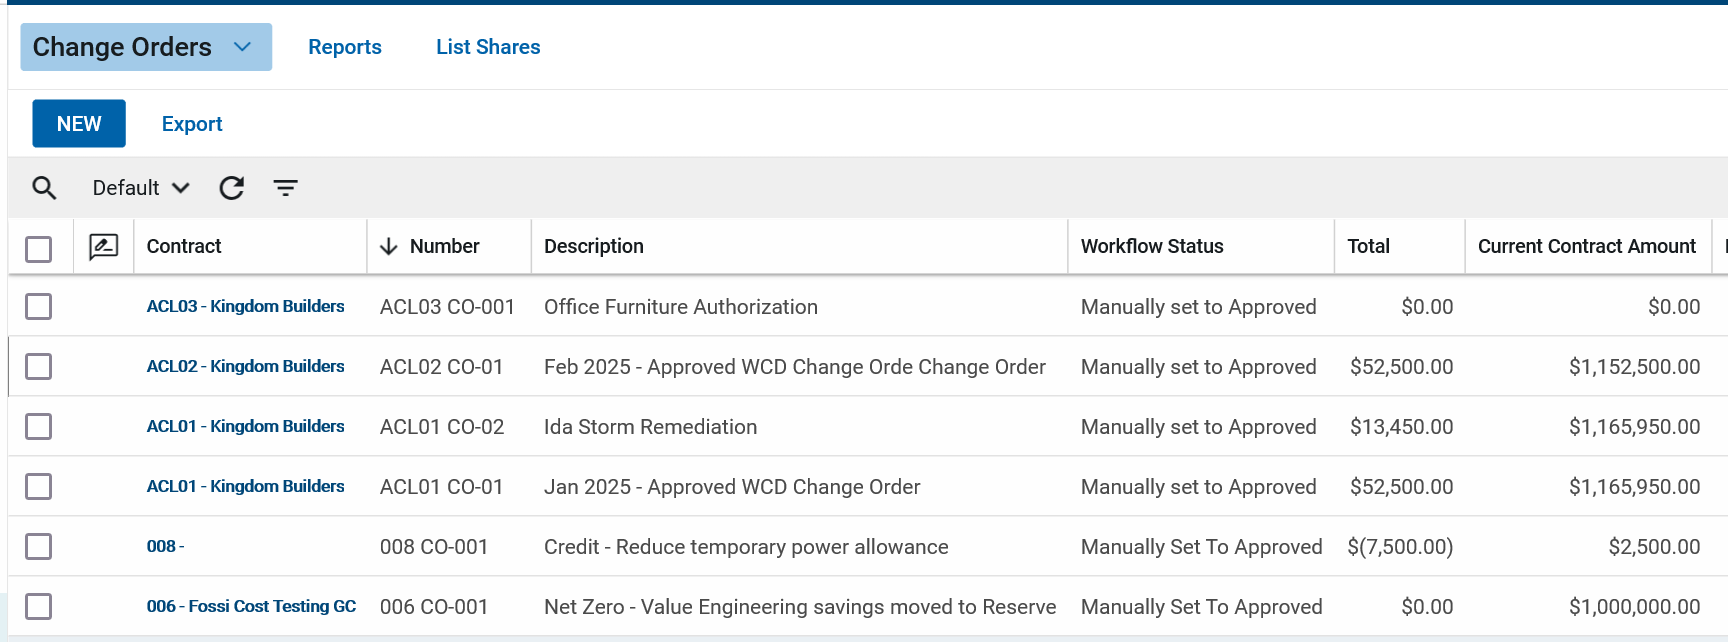Tick the 006 CO-001 row checkbox
1728x642 pixels.
(x=39, y=607)
